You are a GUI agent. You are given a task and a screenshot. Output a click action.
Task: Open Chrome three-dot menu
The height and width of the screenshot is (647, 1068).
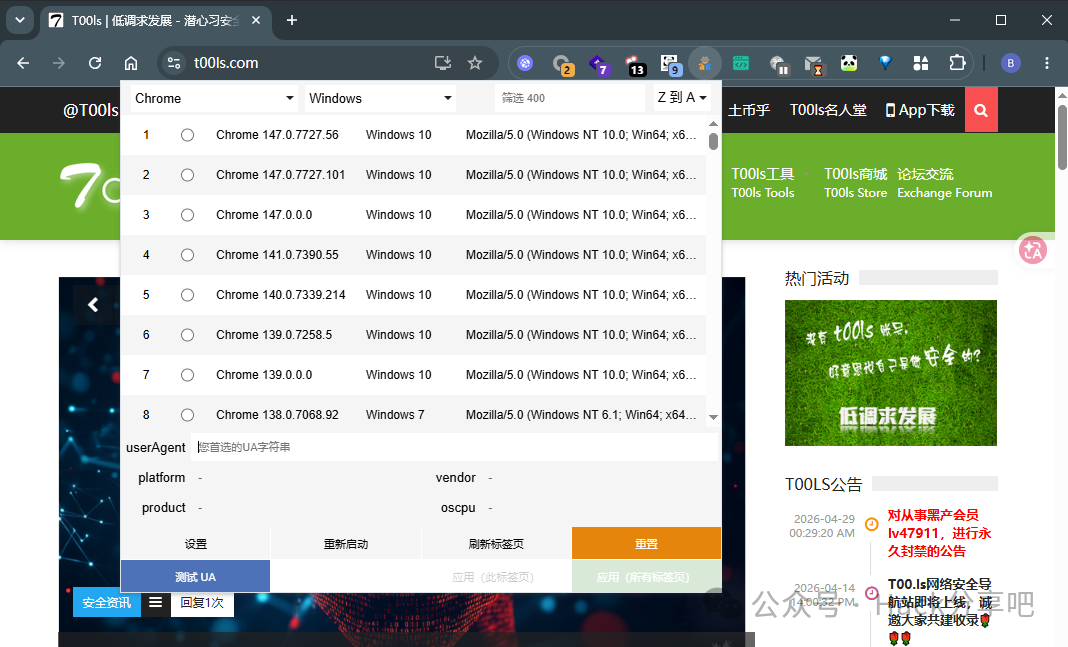click(x=1047, y=63)
